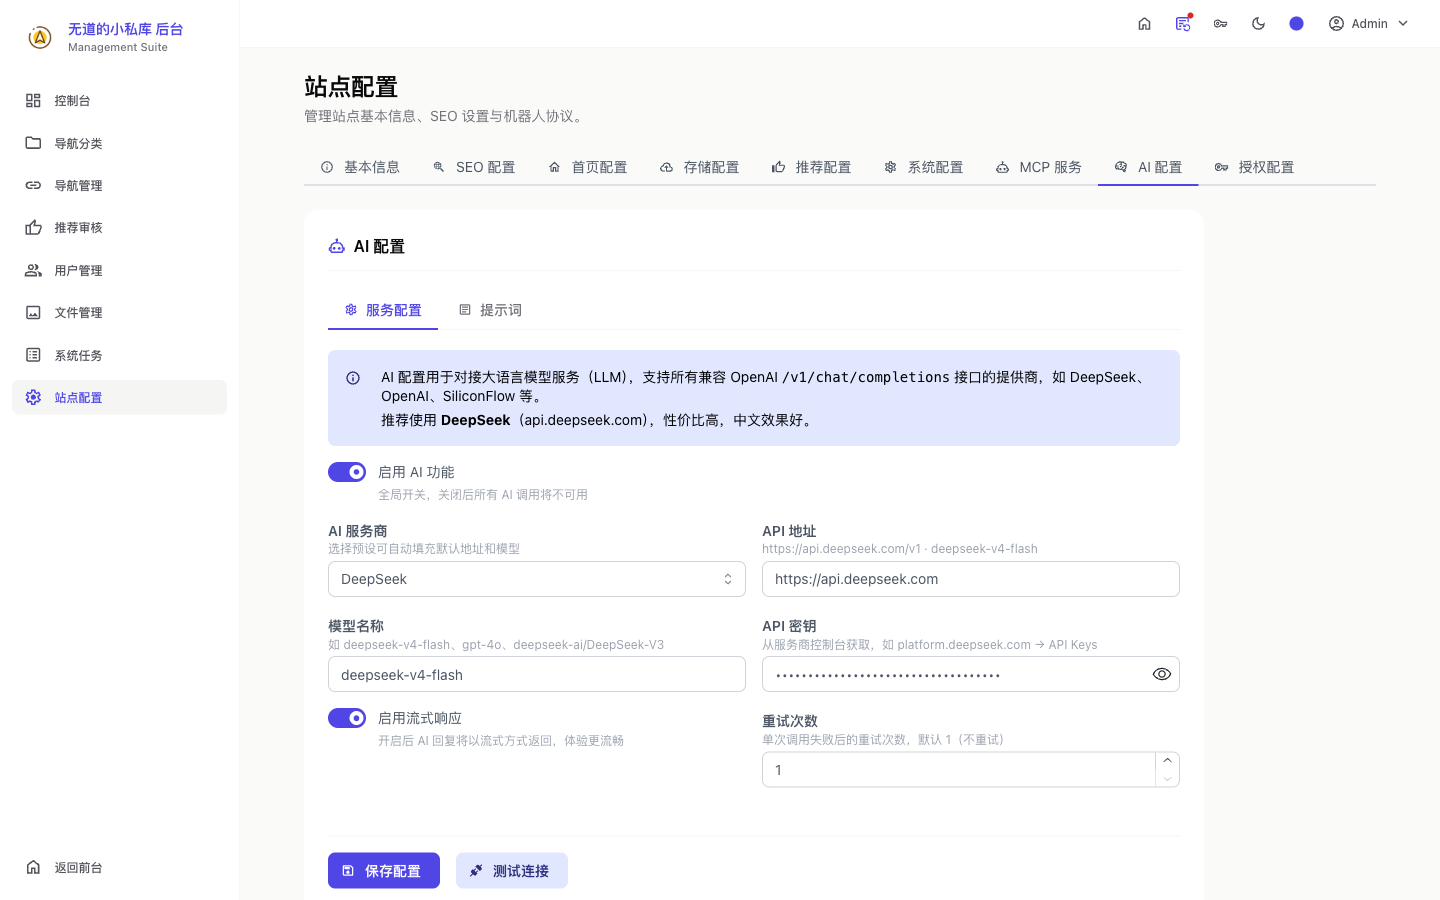1440x900 pixels.
Task: Click 保存配置 button
Action: 384,871
